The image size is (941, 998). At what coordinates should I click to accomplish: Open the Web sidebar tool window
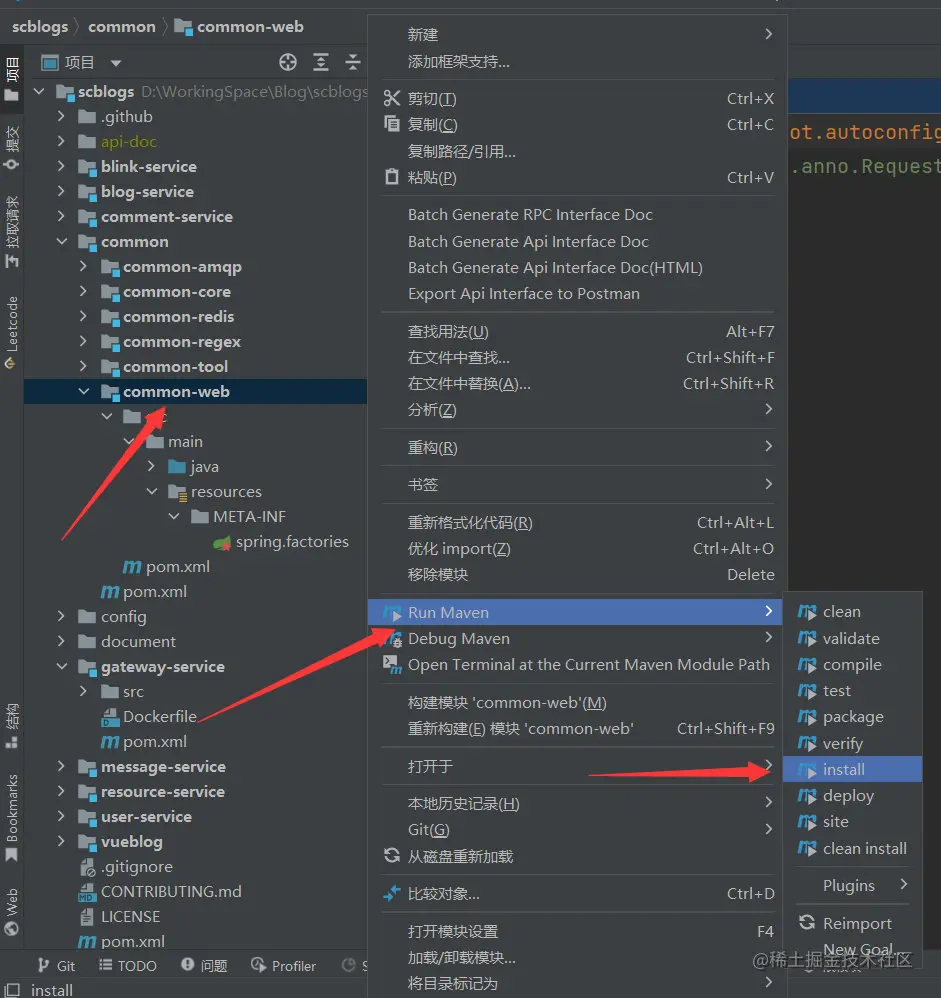pyautogui.click(x=11, y=911)
